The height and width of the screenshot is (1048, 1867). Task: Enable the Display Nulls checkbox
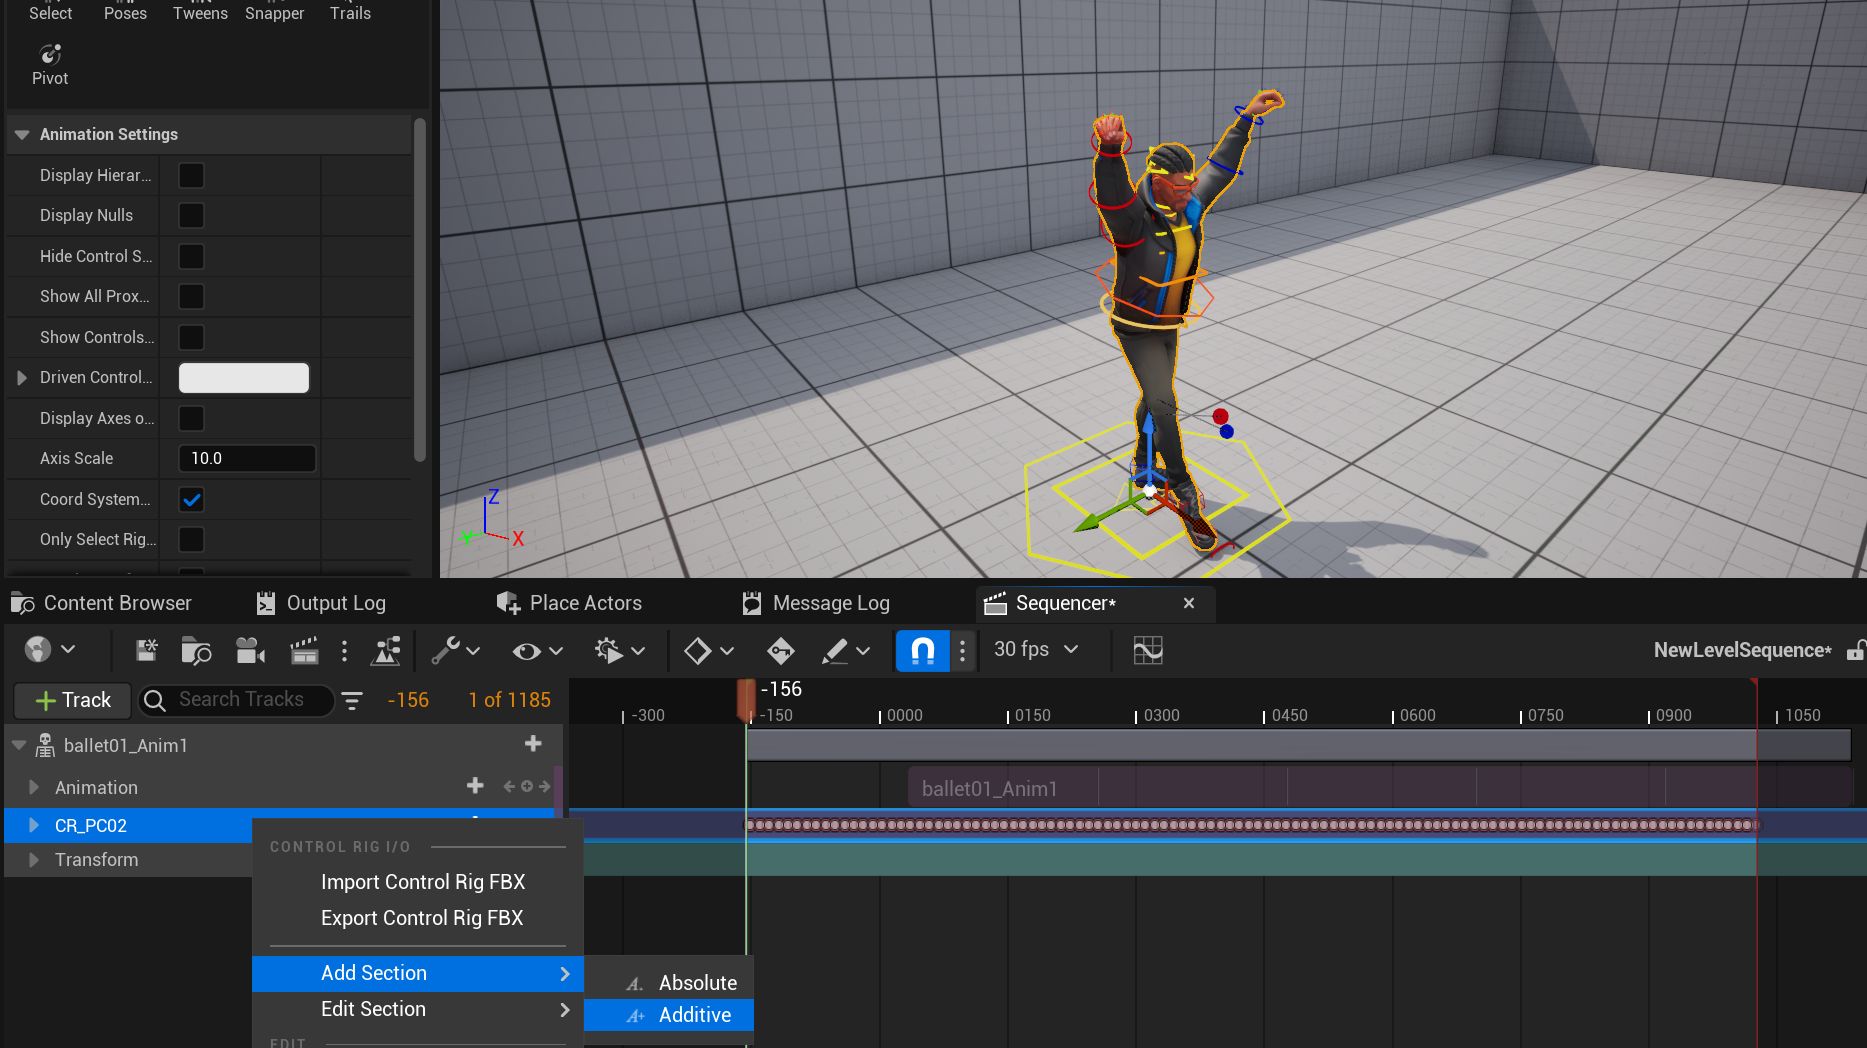pos(191,216)
